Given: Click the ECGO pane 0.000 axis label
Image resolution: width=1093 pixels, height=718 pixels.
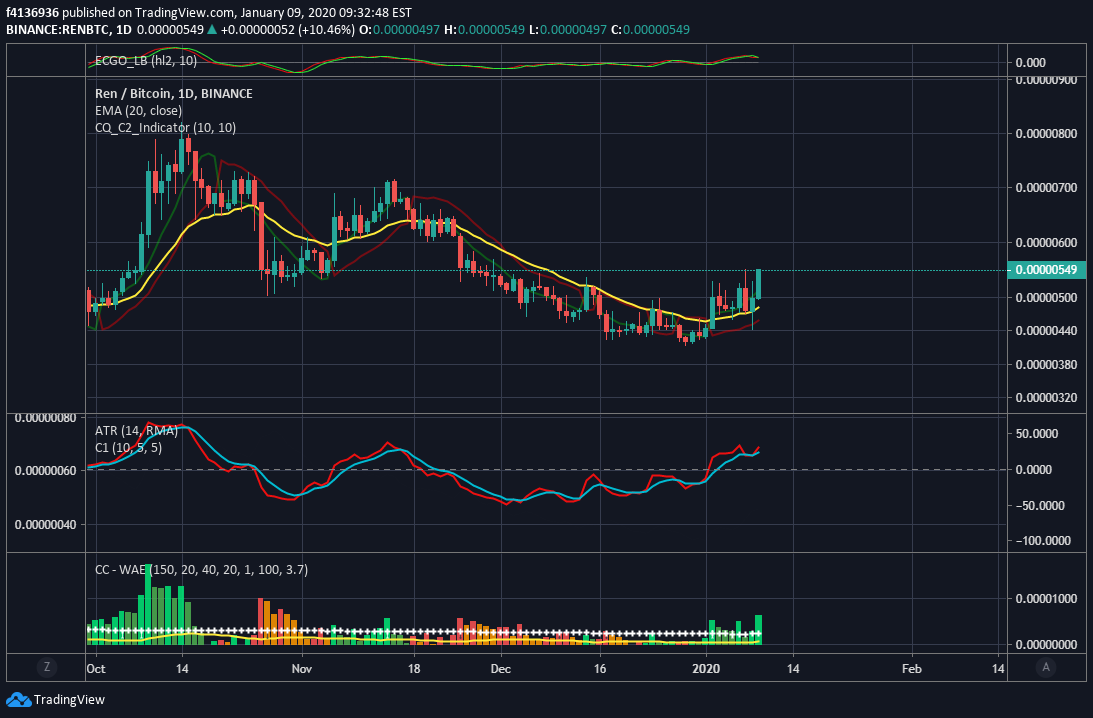Looking at the screenshot, I should (x=1030, y=63).
